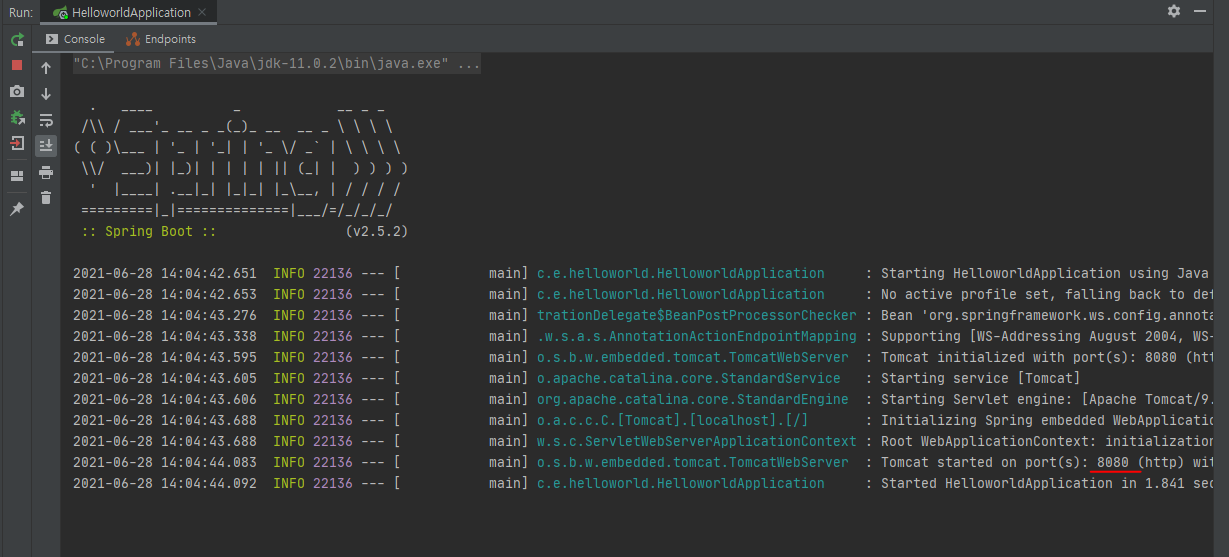Dump threads using the camera icon
The image size is (1229, 557).
click(x=17, y=91)
